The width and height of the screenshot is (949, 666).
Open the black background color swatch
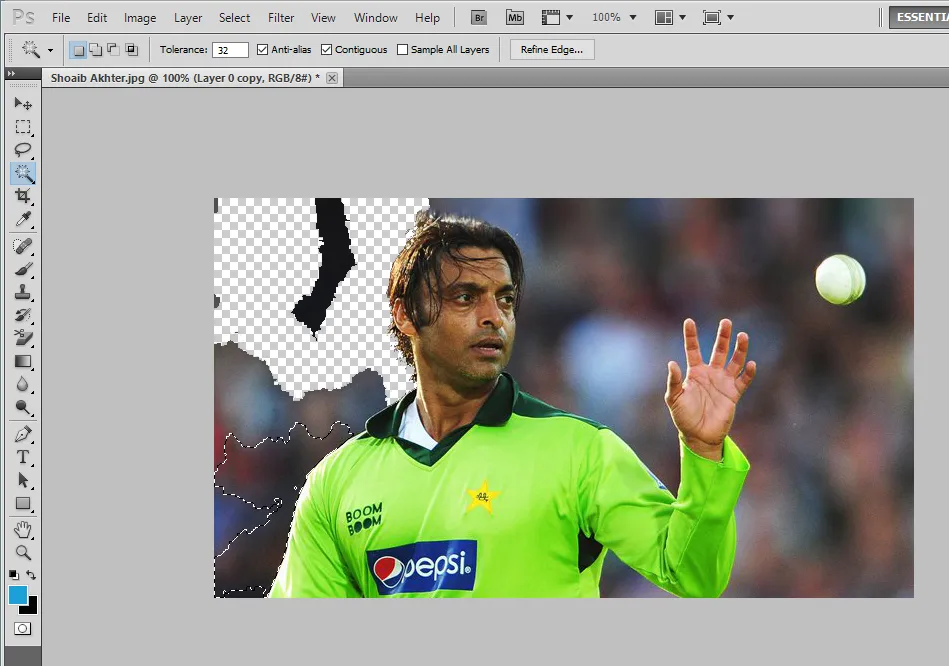(x=31, y=608)
